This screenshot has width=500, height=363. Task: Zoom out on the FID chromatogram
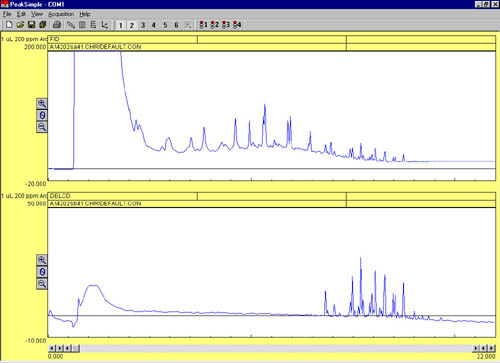pyautogui.click(x=42, y=127)
